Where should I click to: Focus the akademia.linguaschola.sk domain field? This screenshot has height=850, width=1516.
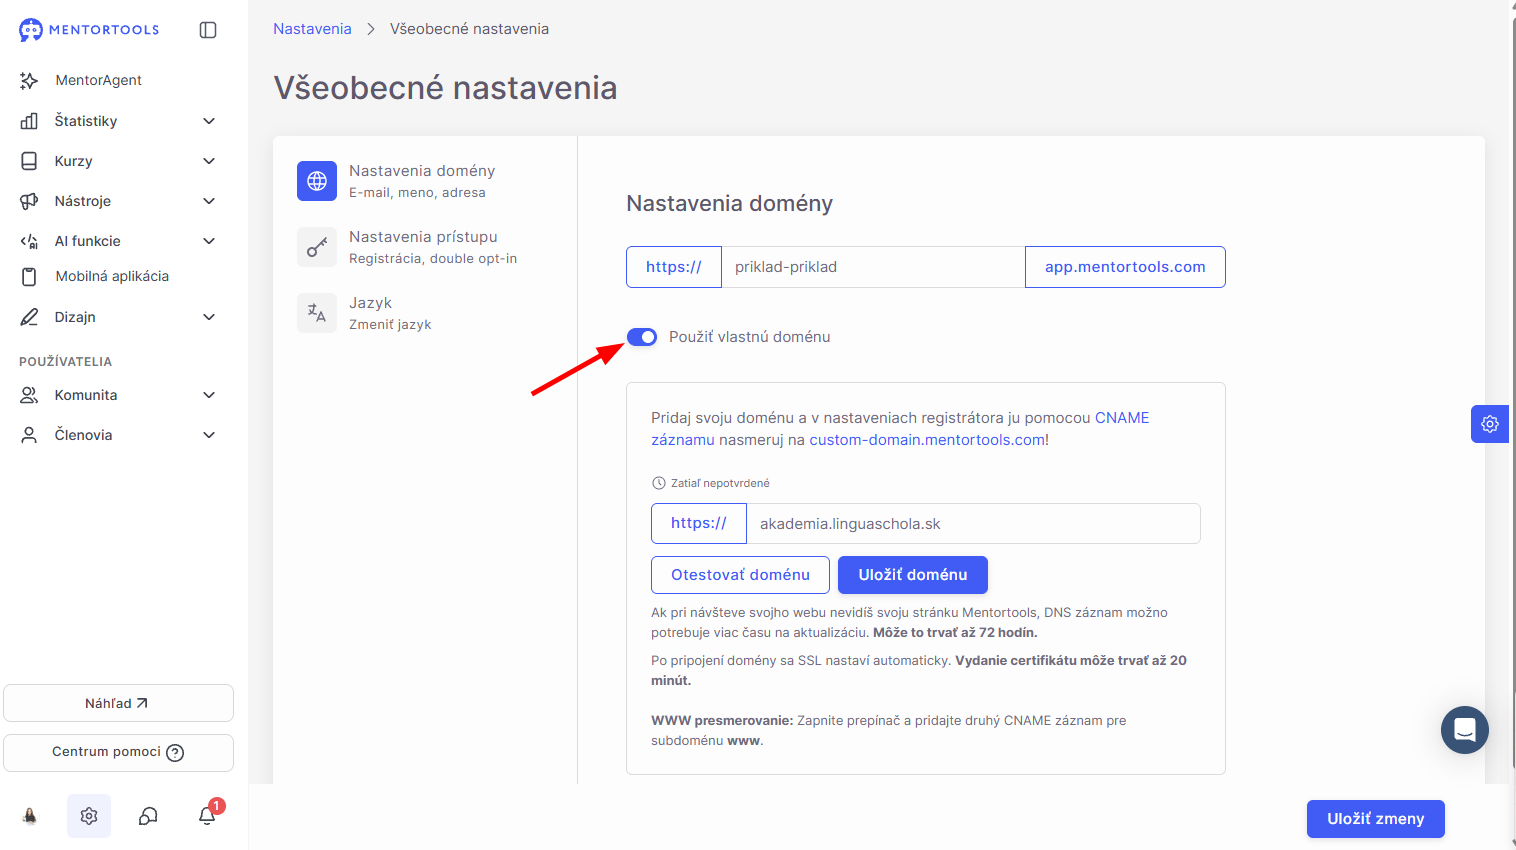973,524
